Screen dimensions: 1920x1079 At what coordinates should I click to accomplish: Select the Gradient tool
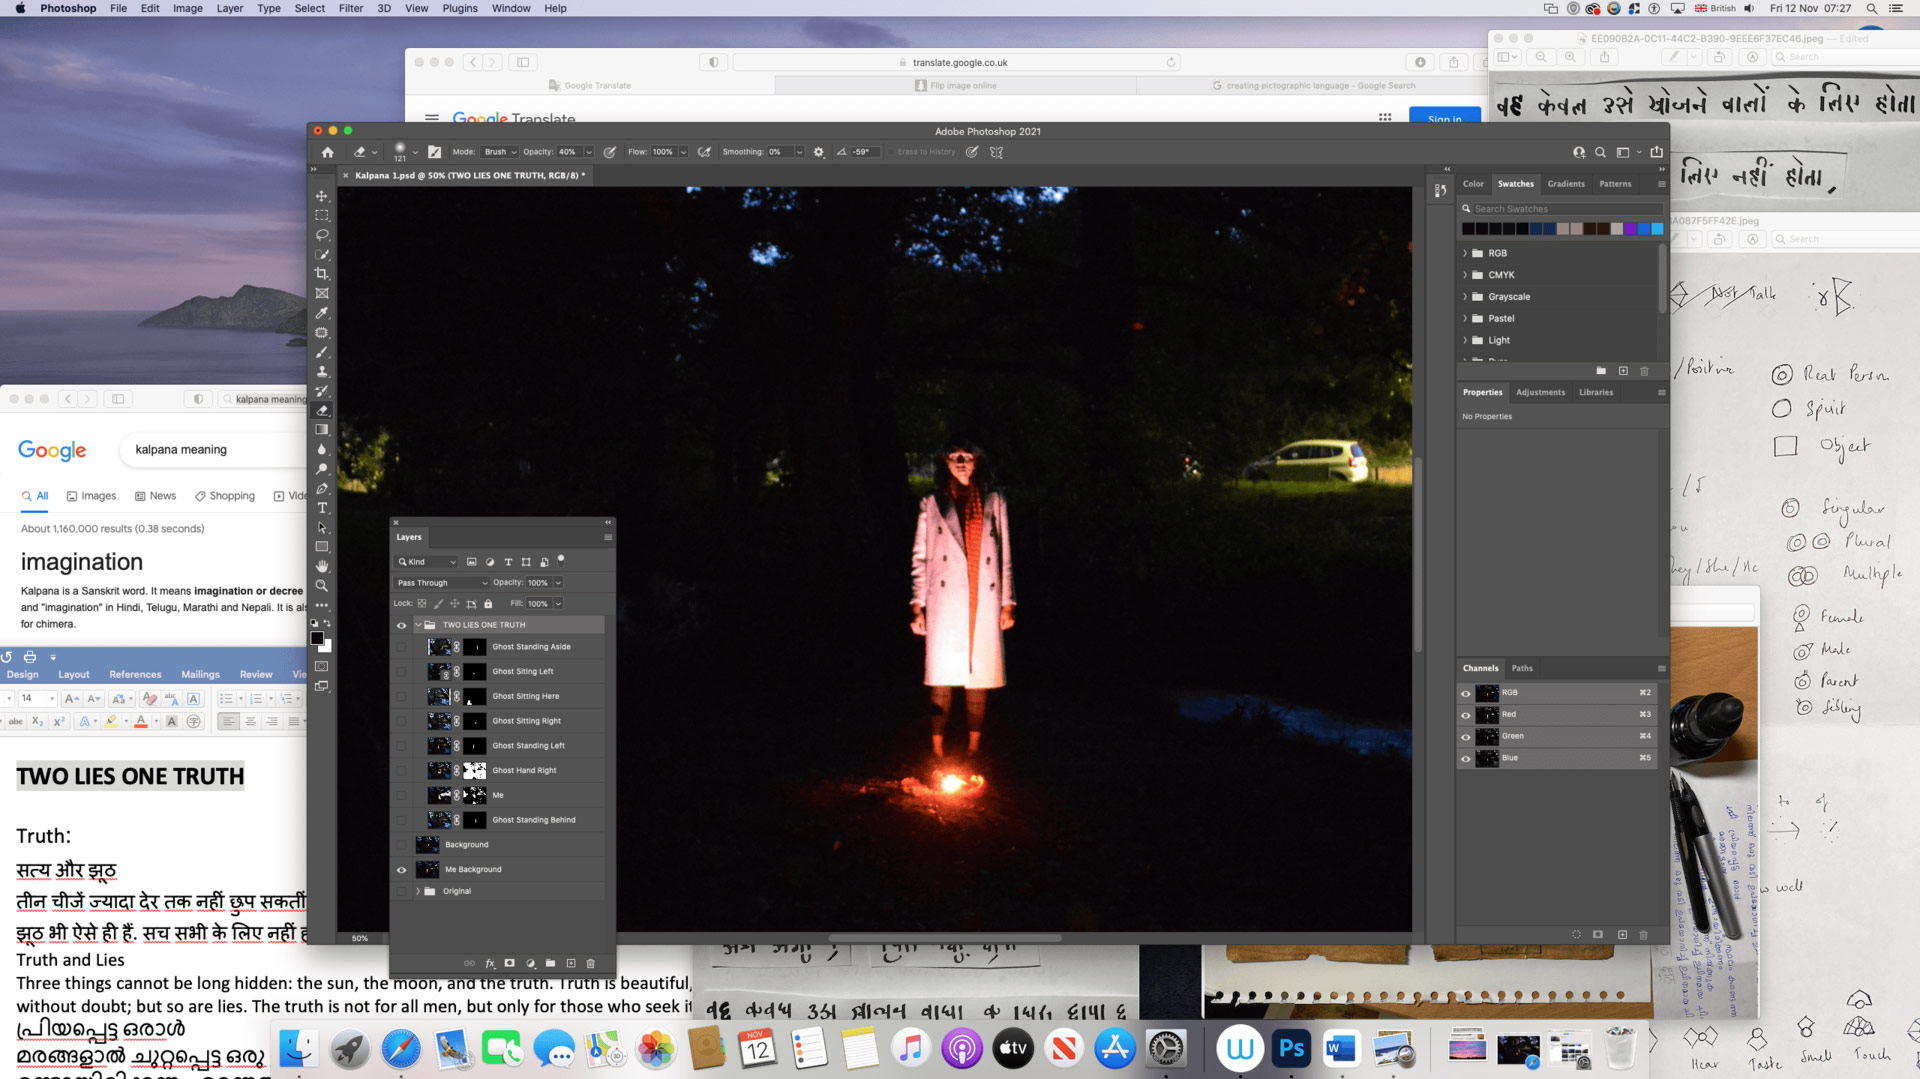point(322,430)
